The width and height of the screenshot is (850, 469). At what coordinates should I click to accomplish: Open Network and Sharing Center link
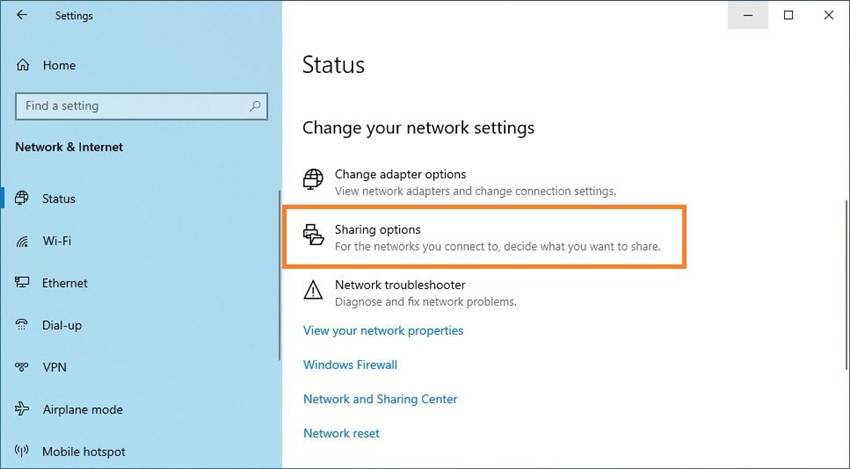pos(380,399)
